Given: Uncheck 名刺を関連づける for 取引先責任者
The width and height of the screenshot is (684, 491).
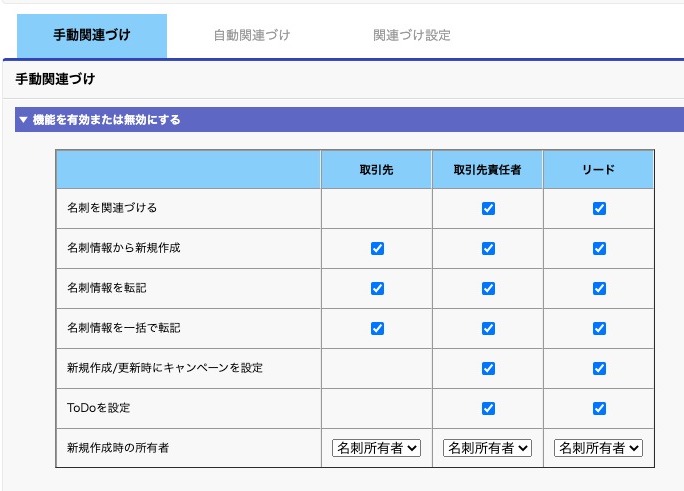Looking at the screenshot, I should 488,208.
